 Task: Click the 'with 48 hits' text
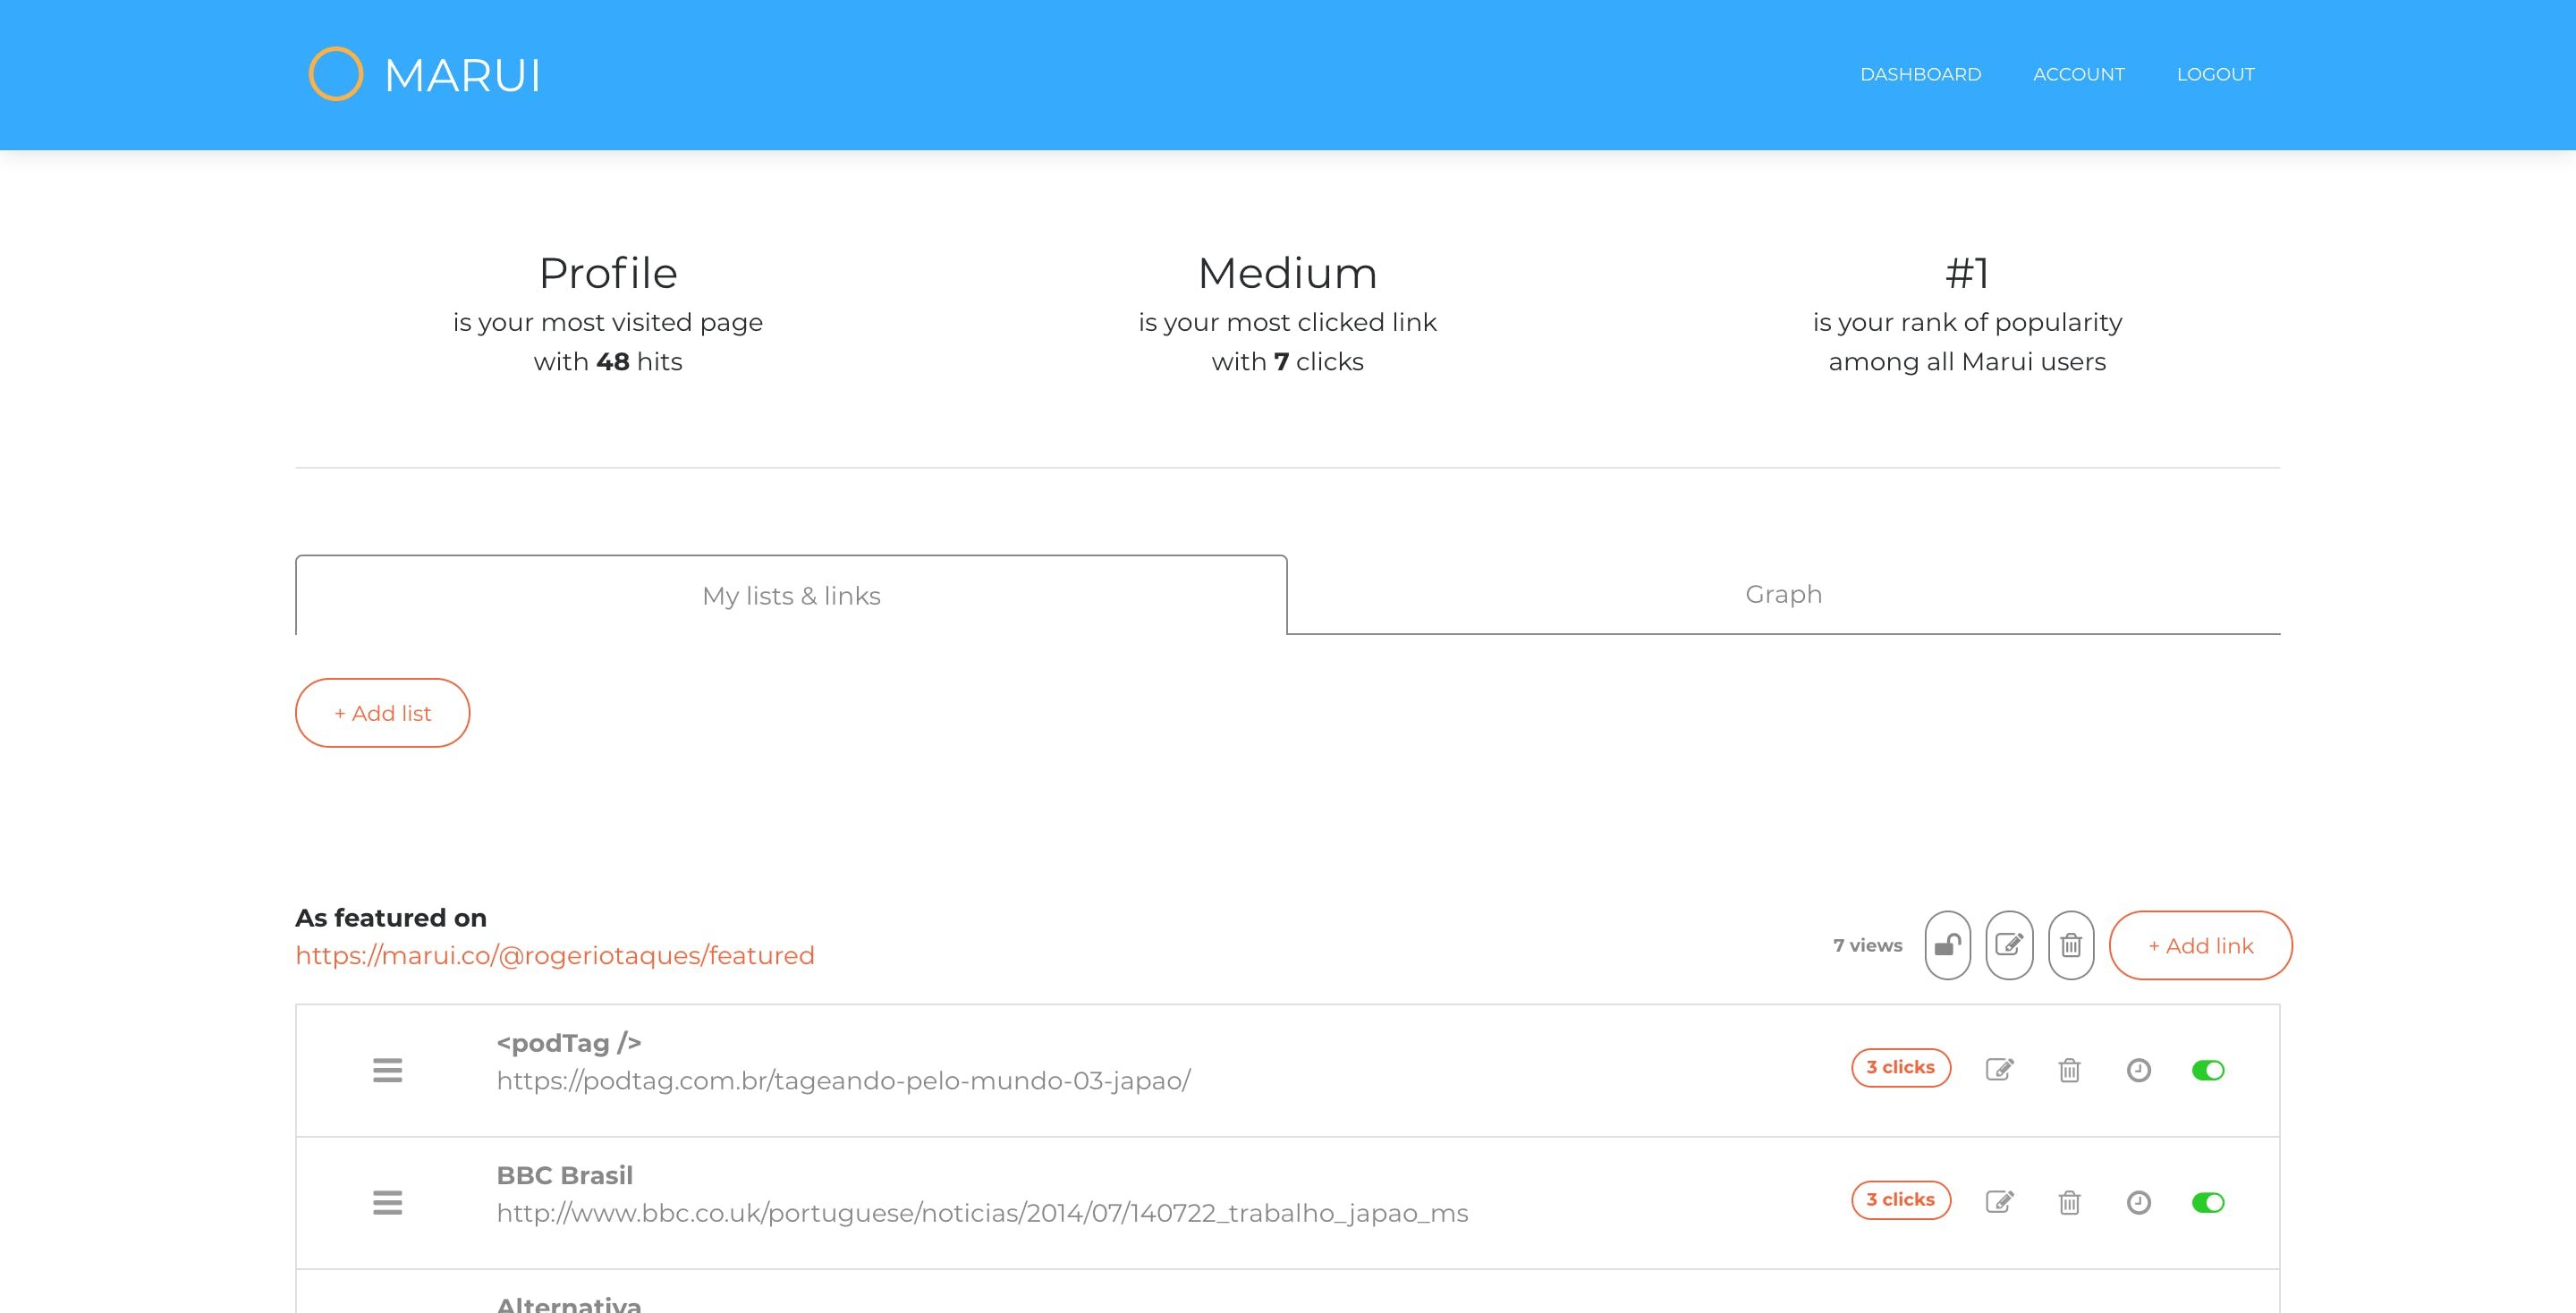(608, 361)
